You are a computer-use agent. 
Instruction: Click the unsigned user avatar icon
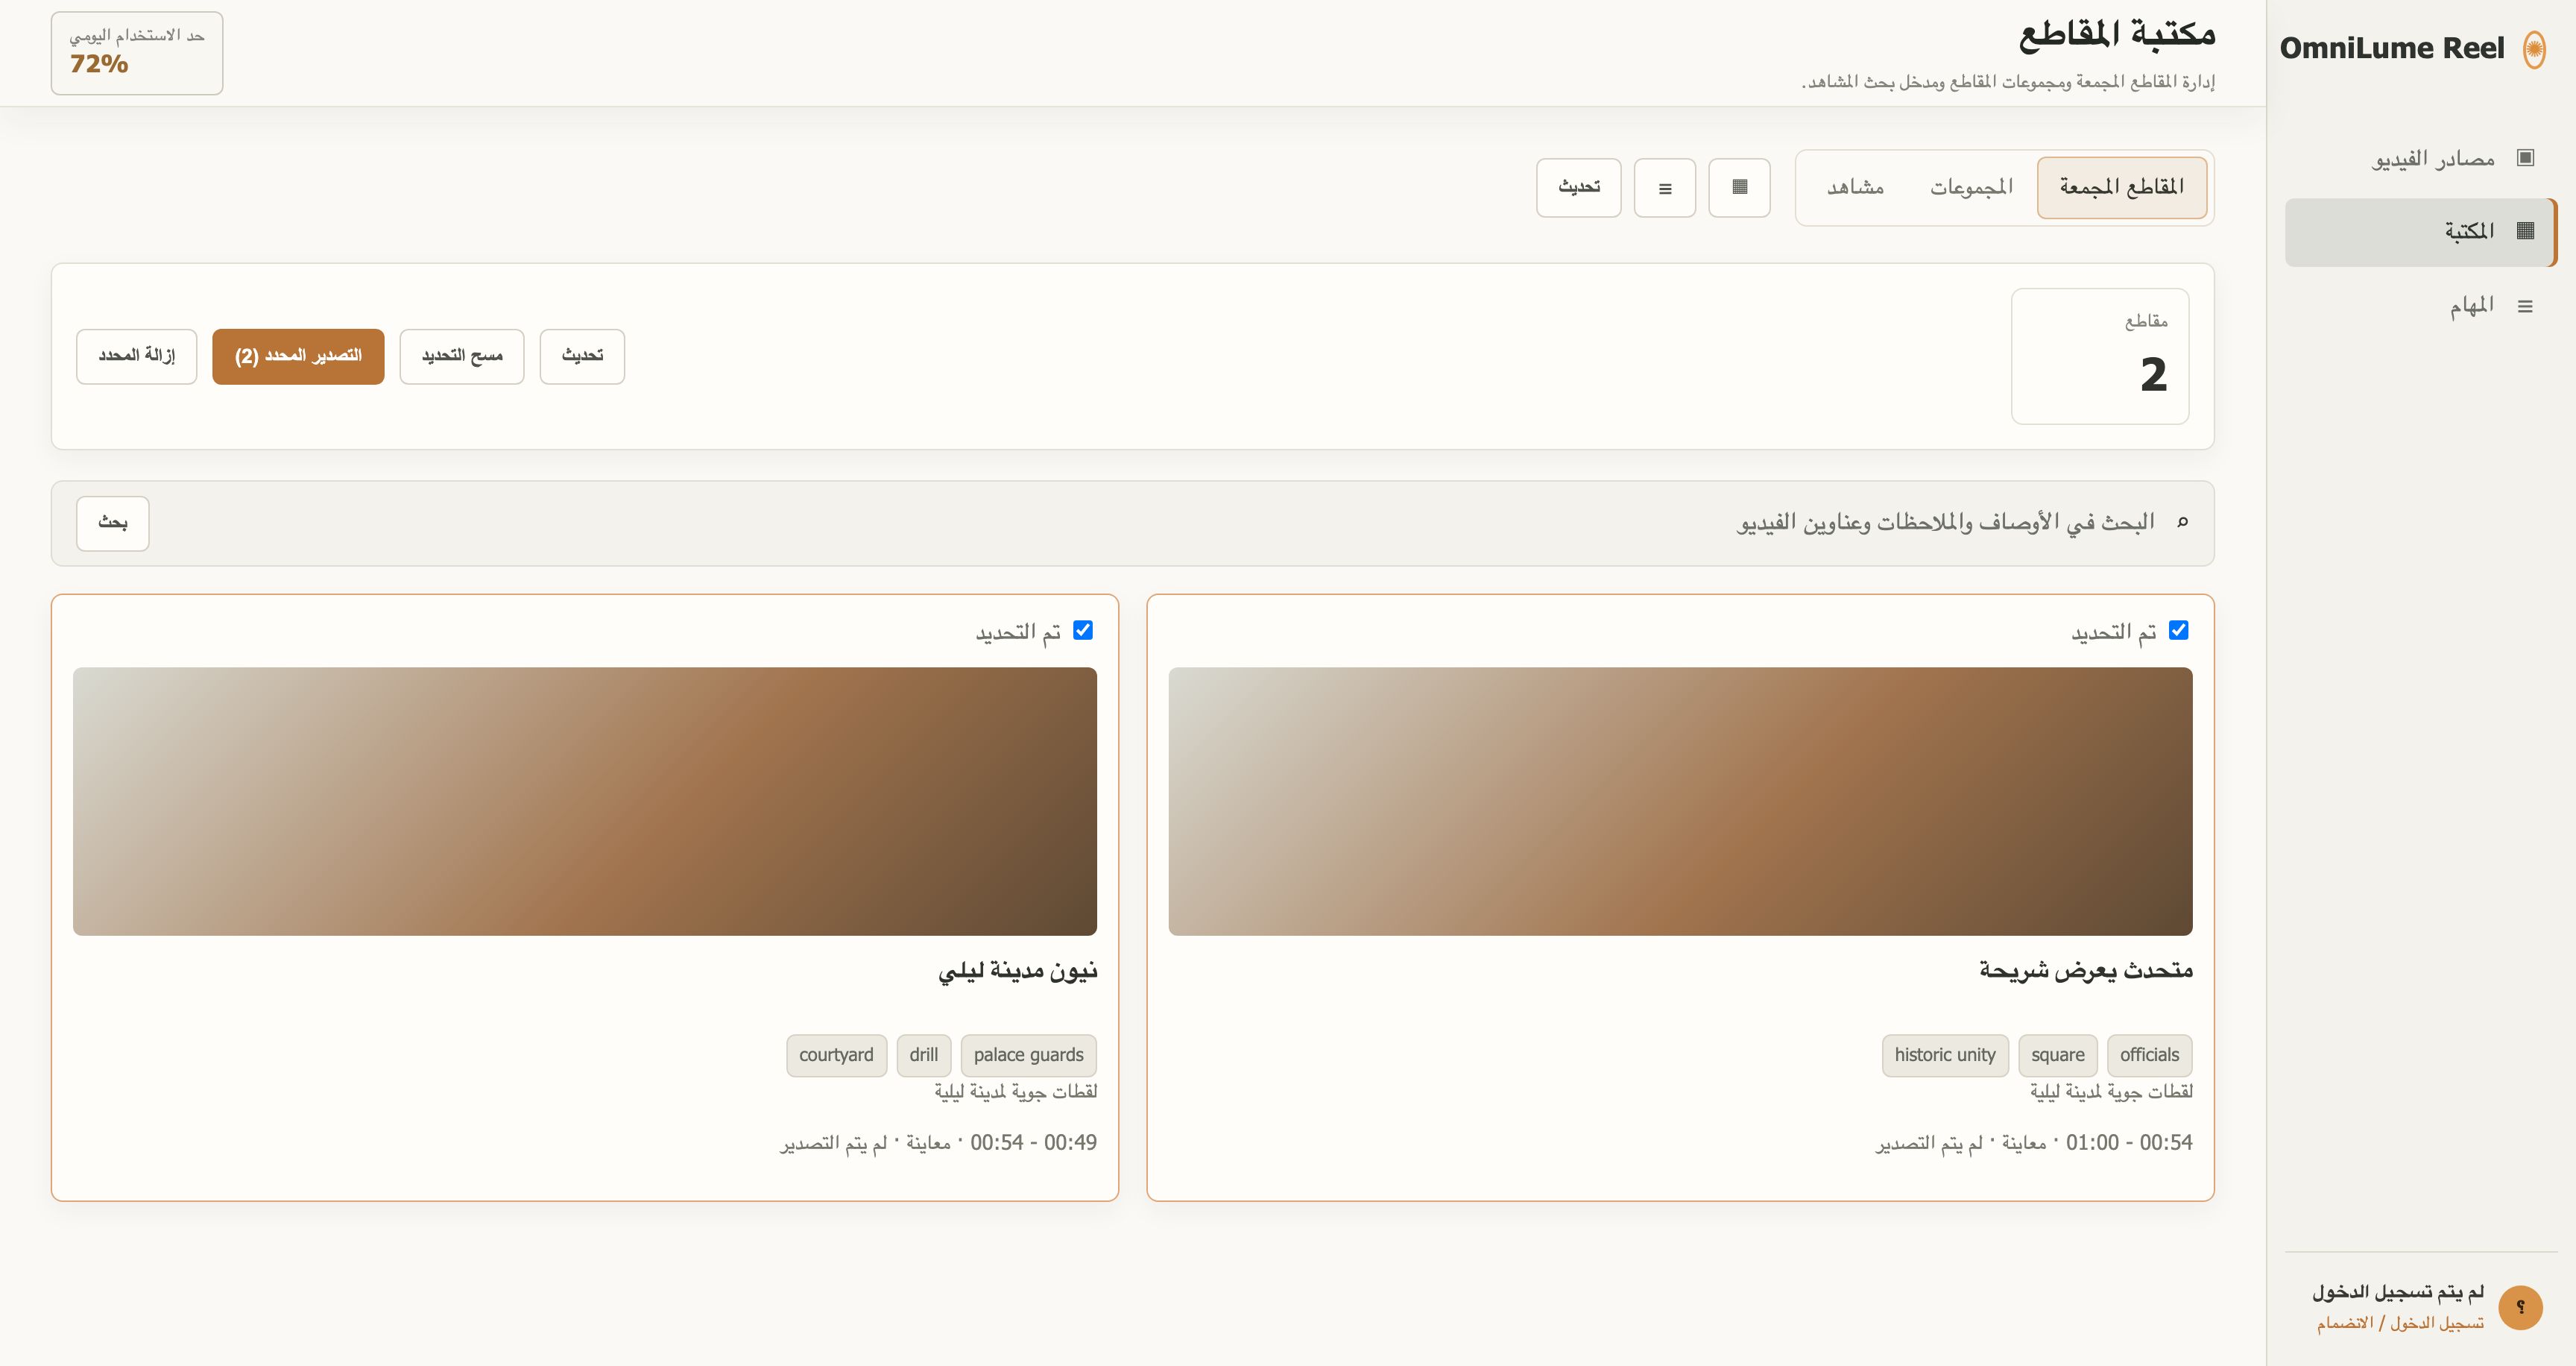[x=2520, y=1307]
